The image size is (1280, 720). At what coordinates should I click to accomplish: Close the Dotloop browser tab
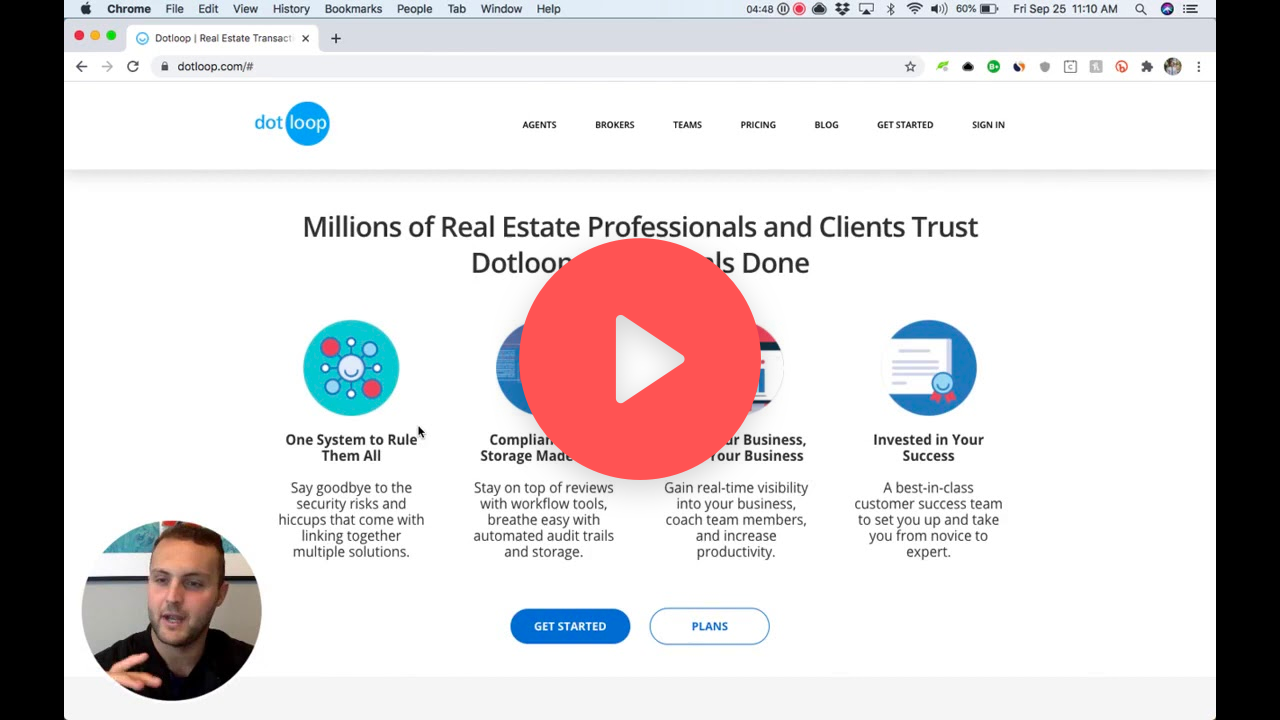[x=306, y=38]
